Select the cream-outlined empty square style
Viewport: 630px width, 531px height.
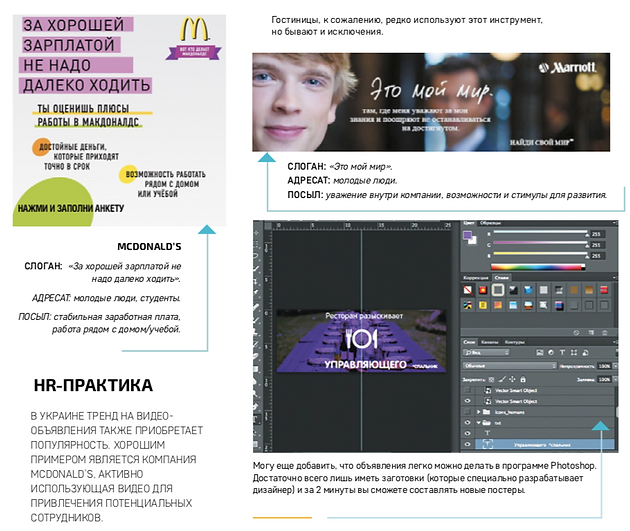click(498, 290)
